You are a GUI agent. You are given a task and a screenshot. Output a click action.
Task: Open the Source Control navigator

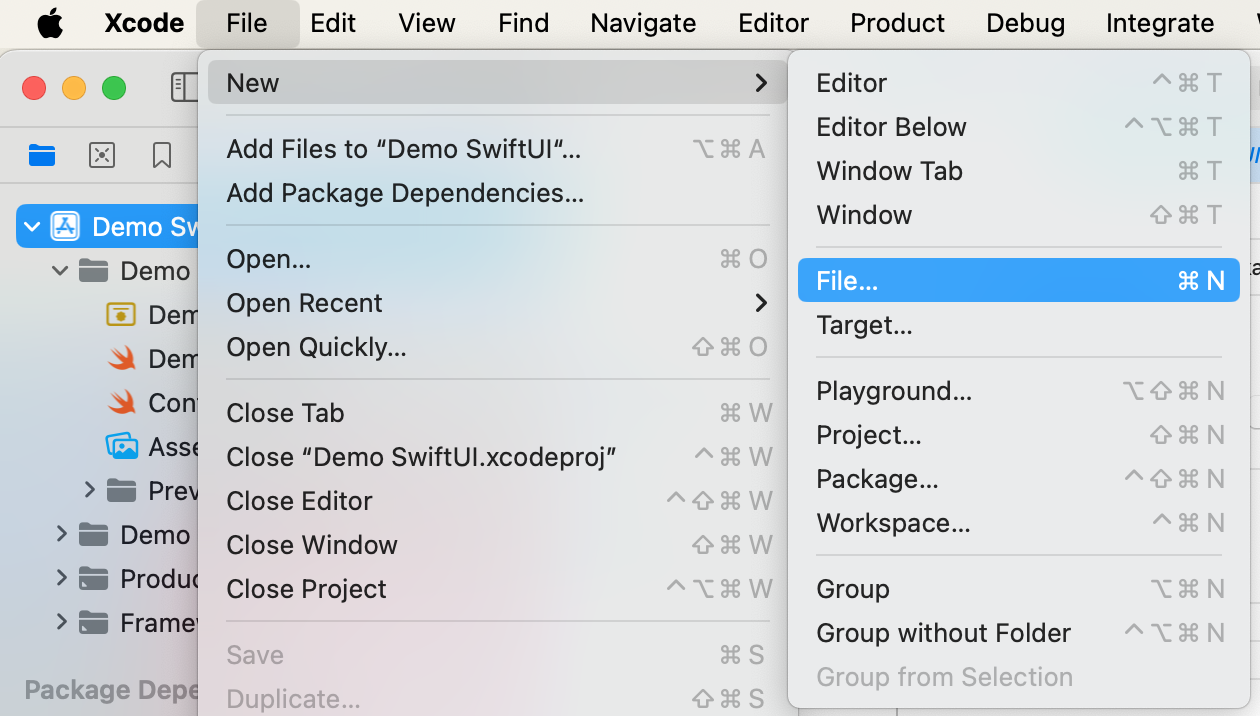102,155
